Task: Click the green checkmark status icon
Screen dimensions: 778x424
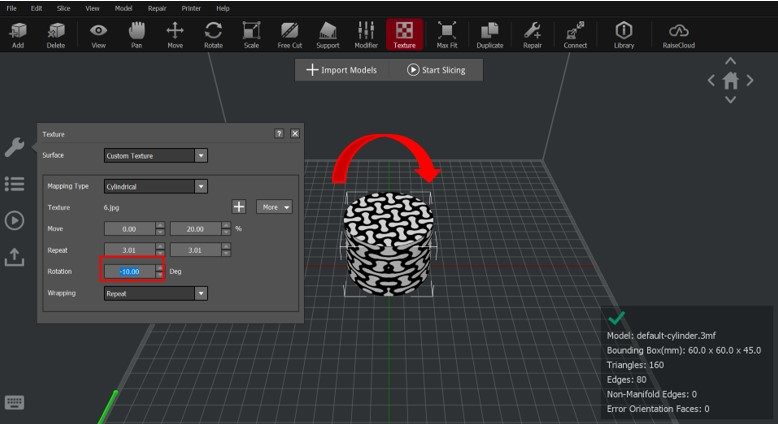Action: 617,317
